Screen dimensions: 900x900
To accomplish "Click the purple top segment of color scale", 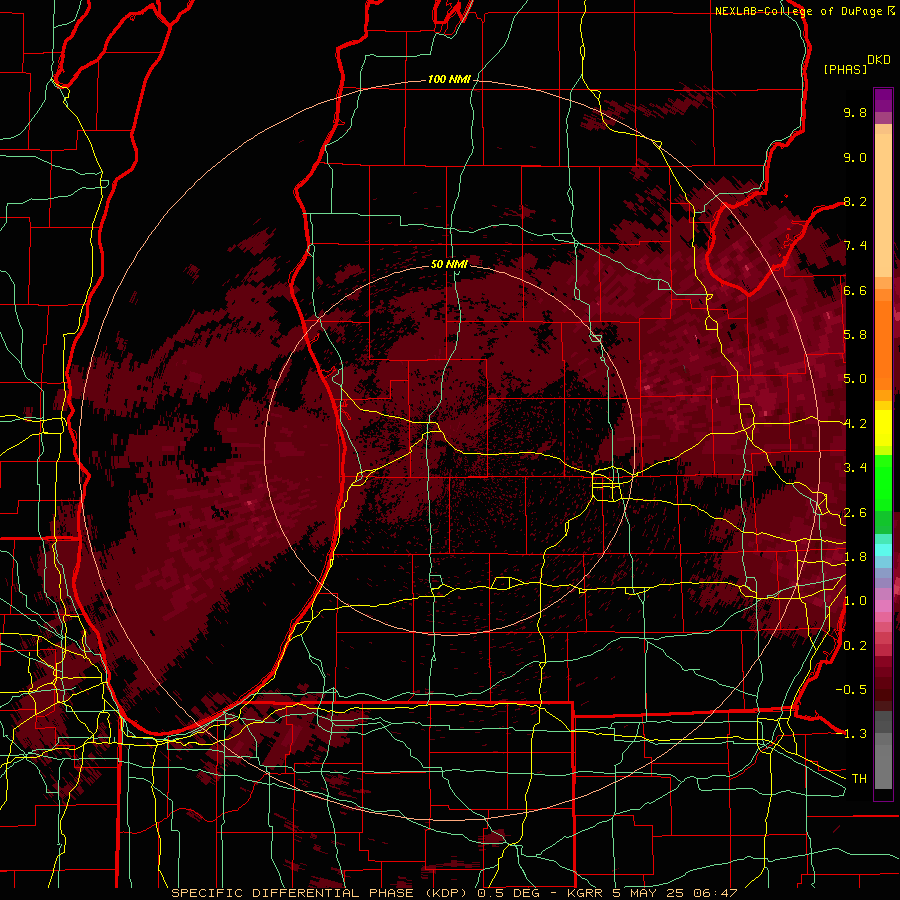I will click(x=883, y=100).
